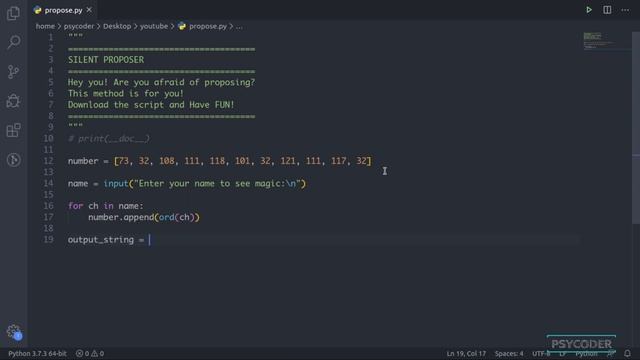Click the 'SILENT PROPOSER' docstring title

(x=106, y=60)
